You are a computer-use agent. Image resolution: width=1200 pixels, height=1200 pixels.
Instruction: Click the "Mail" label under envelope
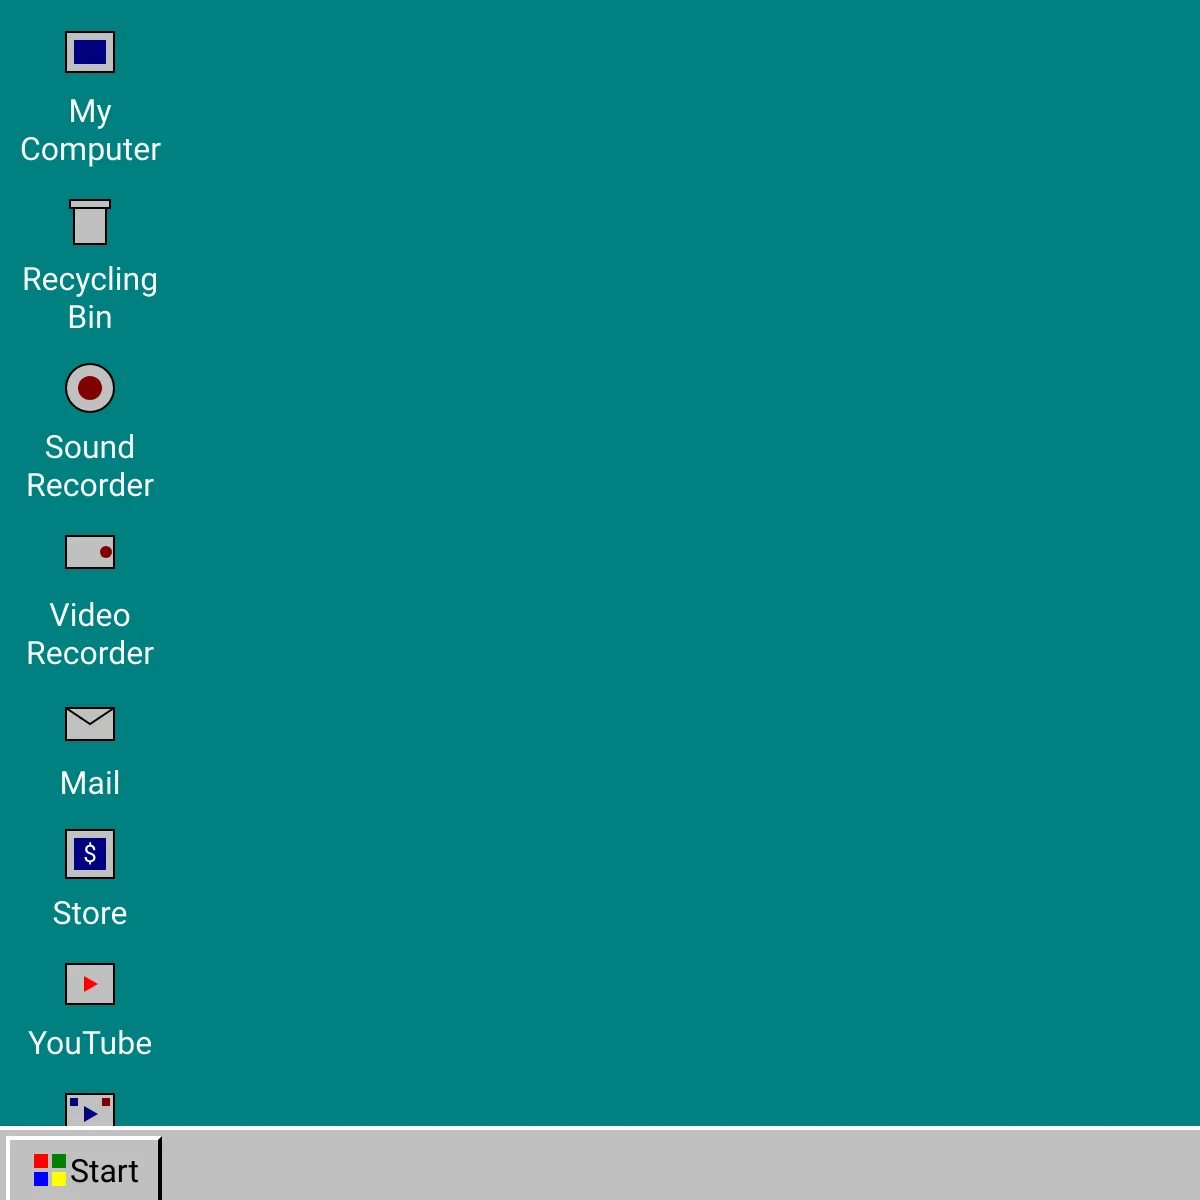coord(90,783)
